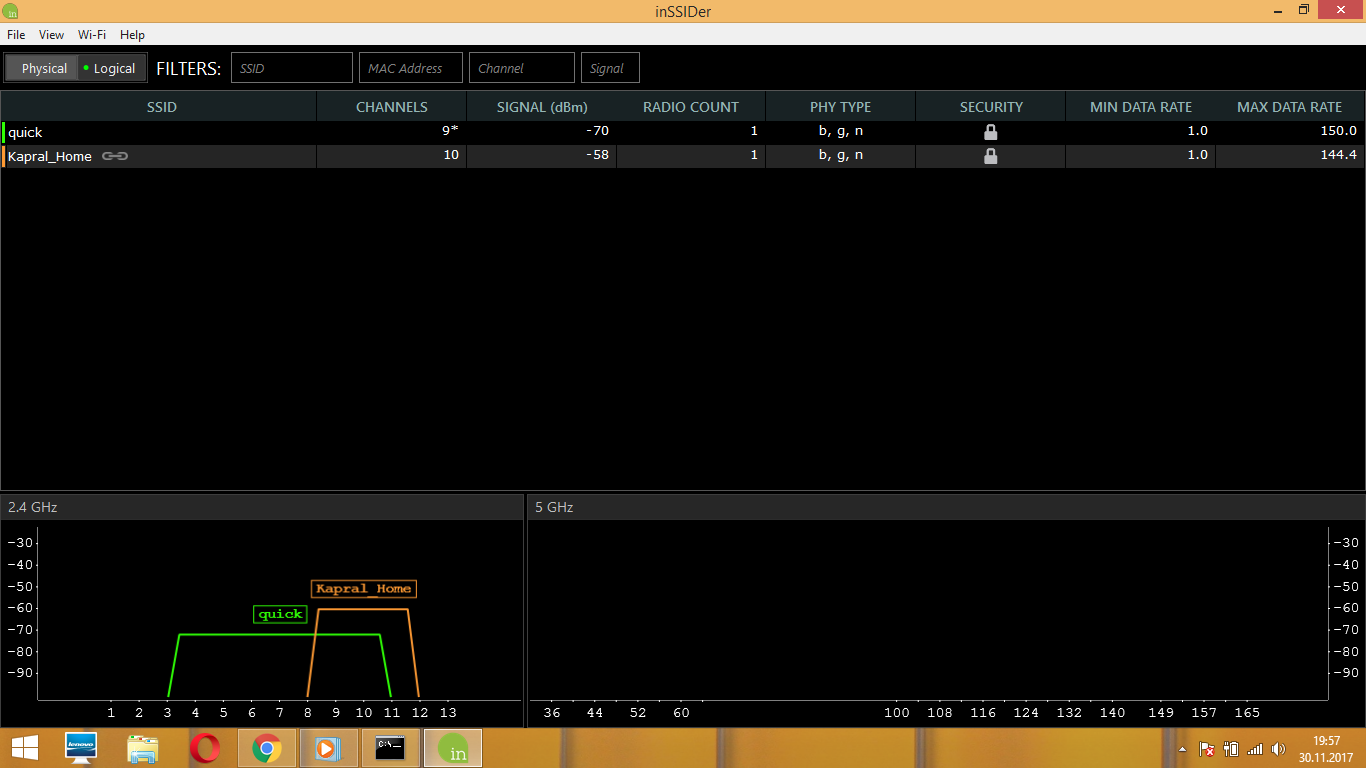Focus the Signal filter box
Viewport: 1366px width, 768px height.
tap(610, 68)
